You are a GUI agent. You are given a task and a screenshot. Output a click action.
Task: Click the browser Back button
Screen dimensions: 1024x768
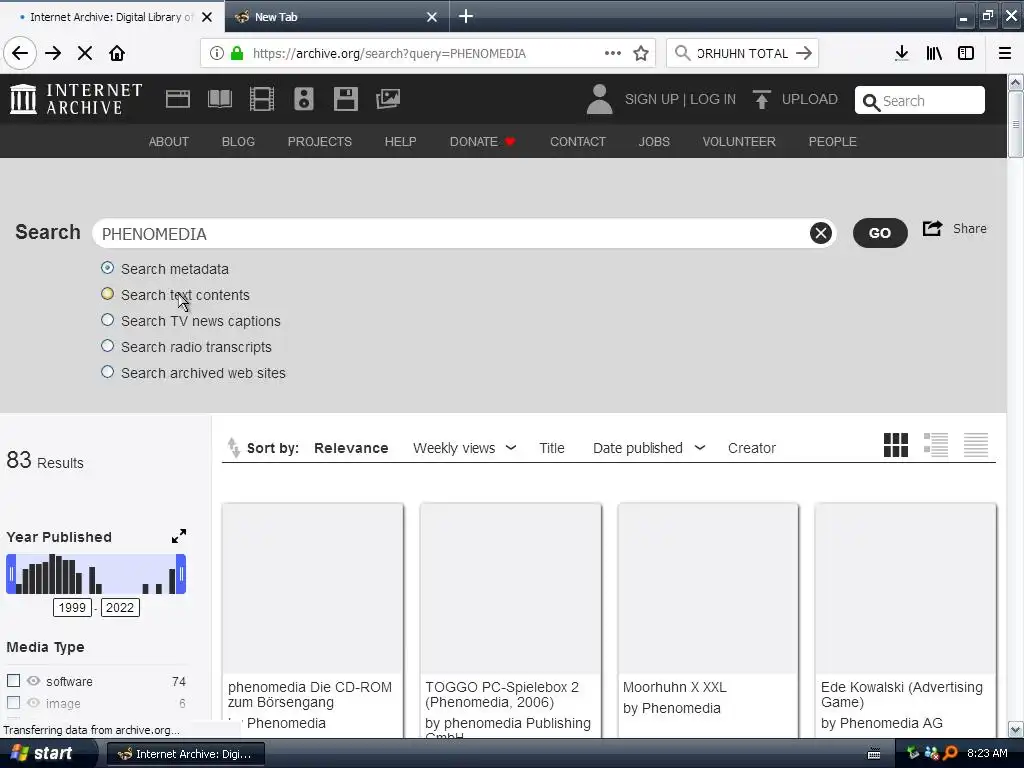click(20, 53)
